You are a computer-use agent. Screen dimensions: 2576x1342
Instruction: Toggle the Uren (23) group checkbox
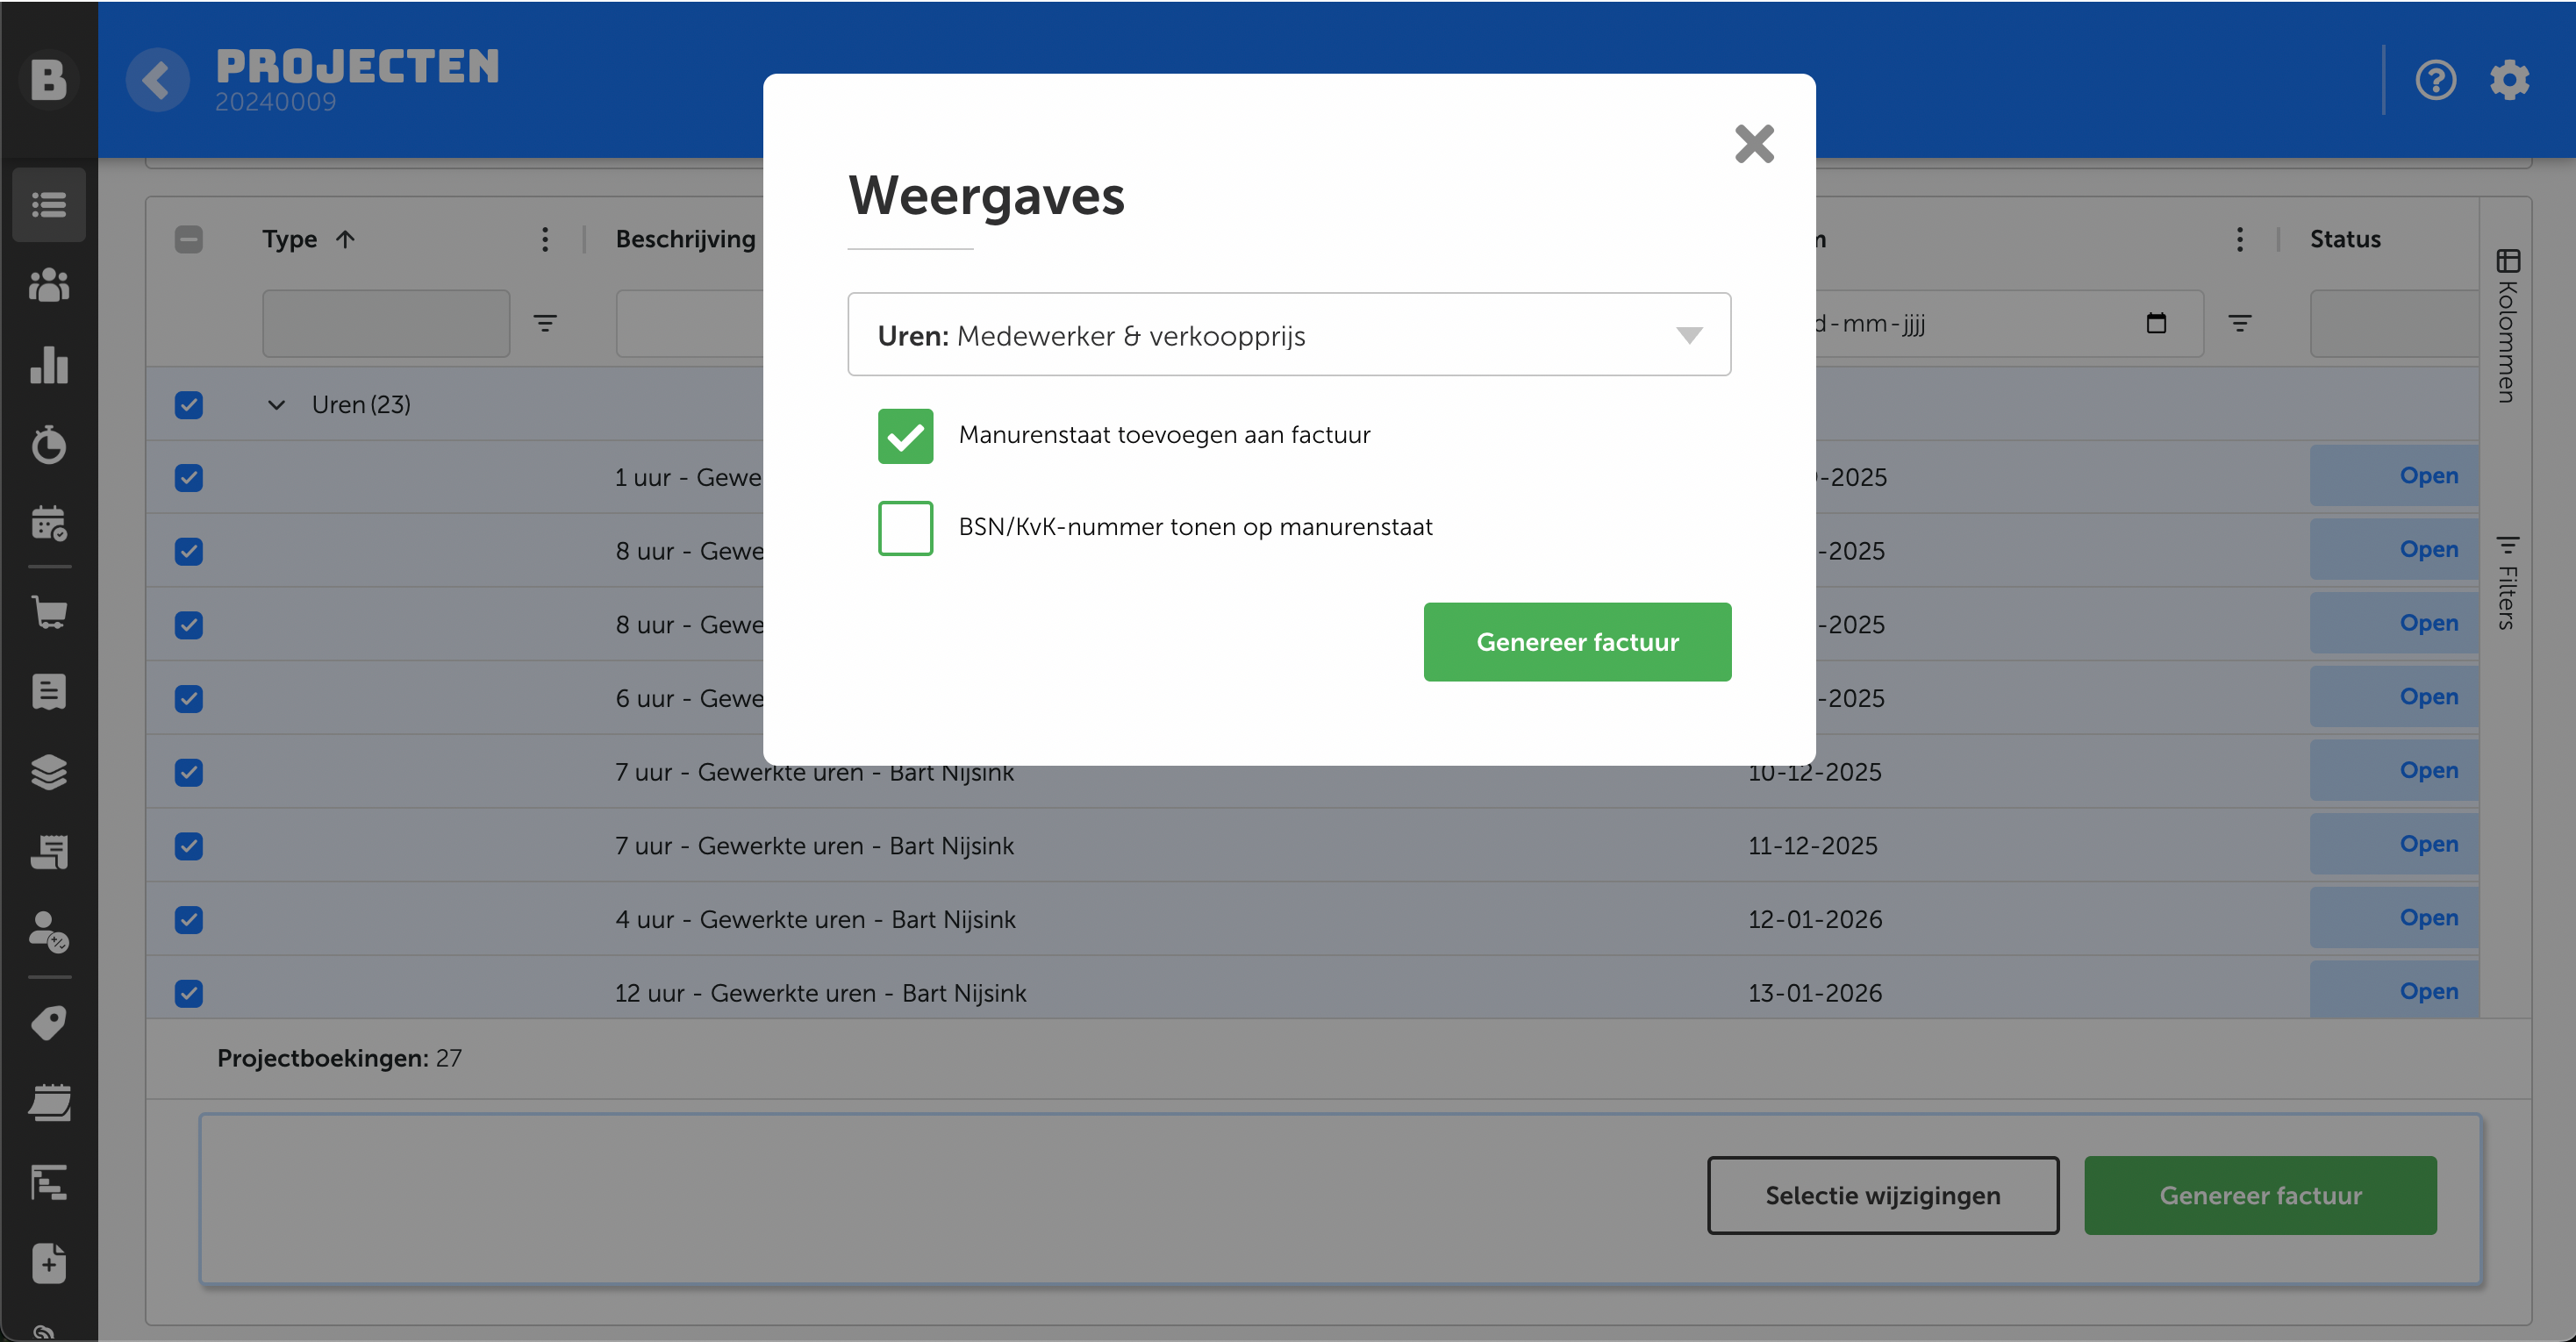coord(188,405)
